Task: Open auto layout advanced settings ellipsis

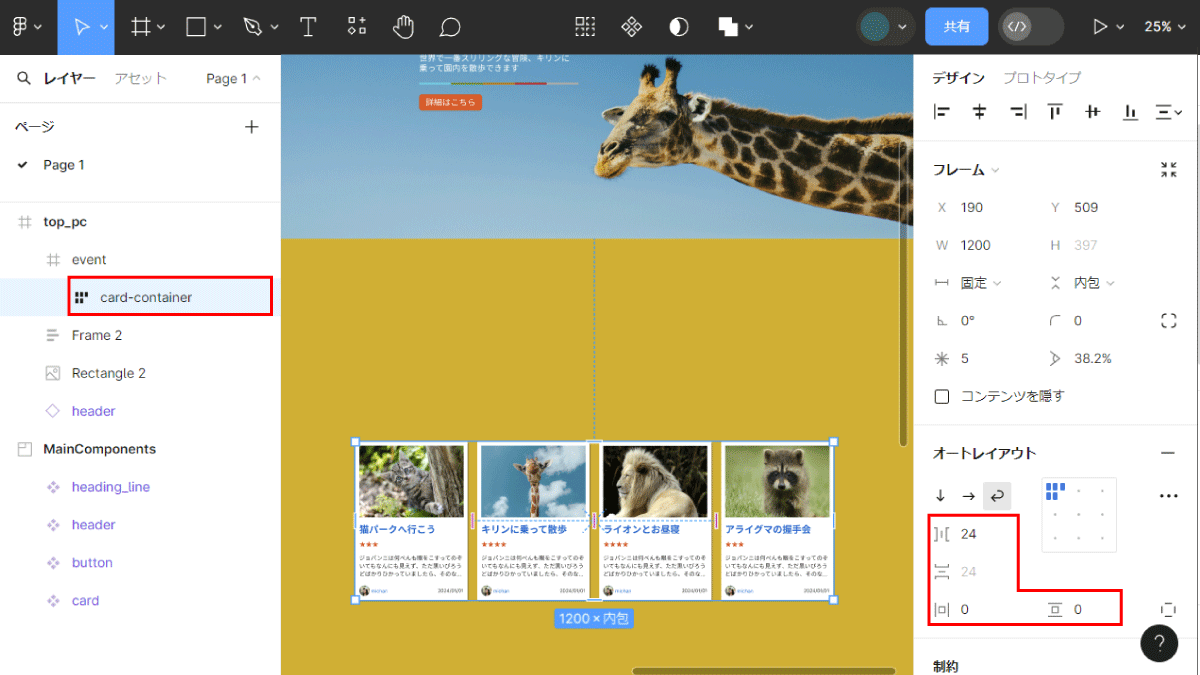Action: point(1168,496)
